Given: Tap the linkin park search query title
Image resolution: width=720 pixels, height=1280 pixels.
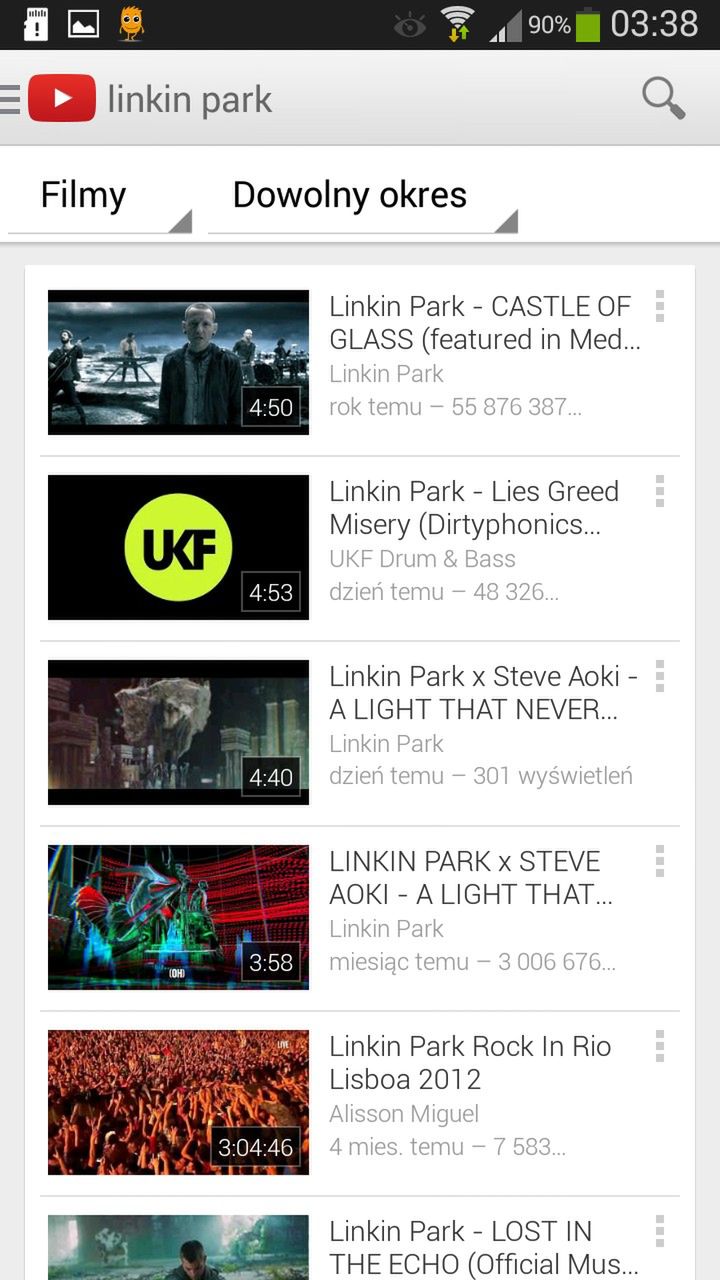Looking at the screenshot, I should pyautogui.click(x=190, y=99).
